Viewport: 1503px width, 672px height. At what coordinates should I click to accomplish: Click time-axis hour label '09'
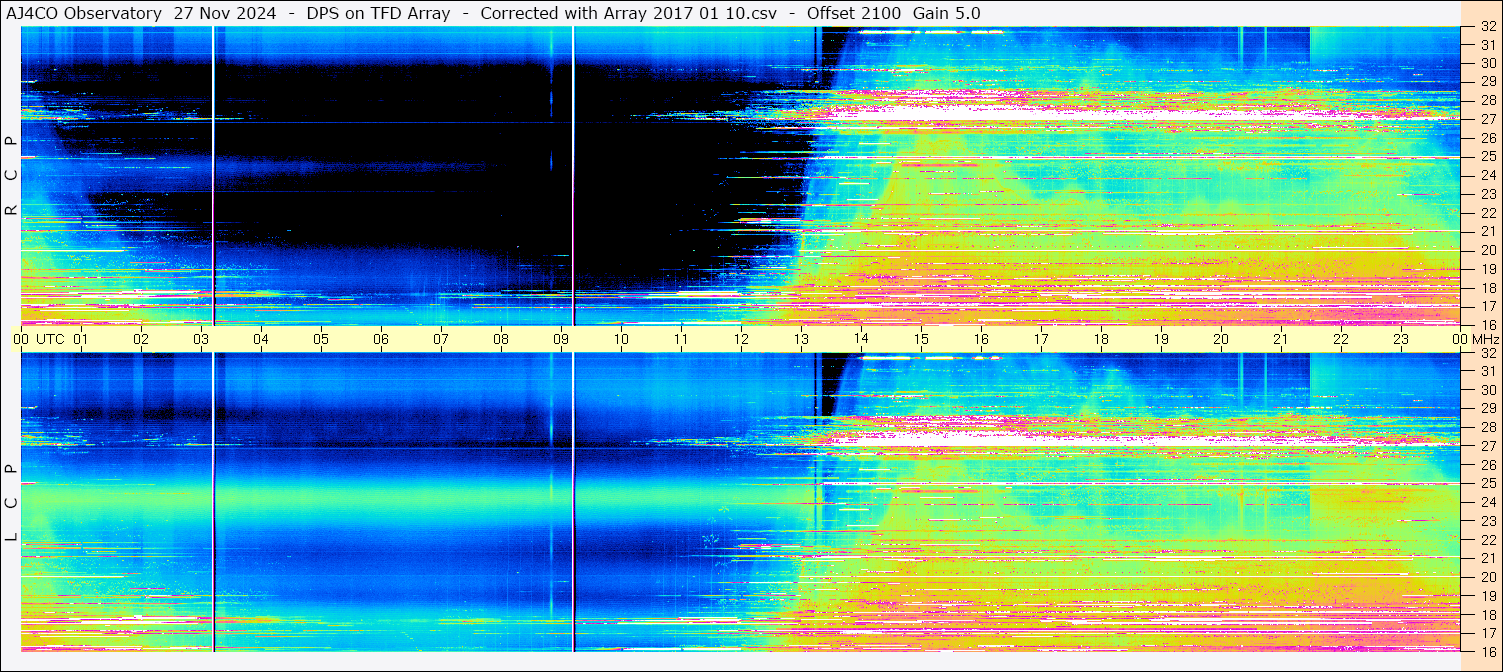(x=561, y=339)
